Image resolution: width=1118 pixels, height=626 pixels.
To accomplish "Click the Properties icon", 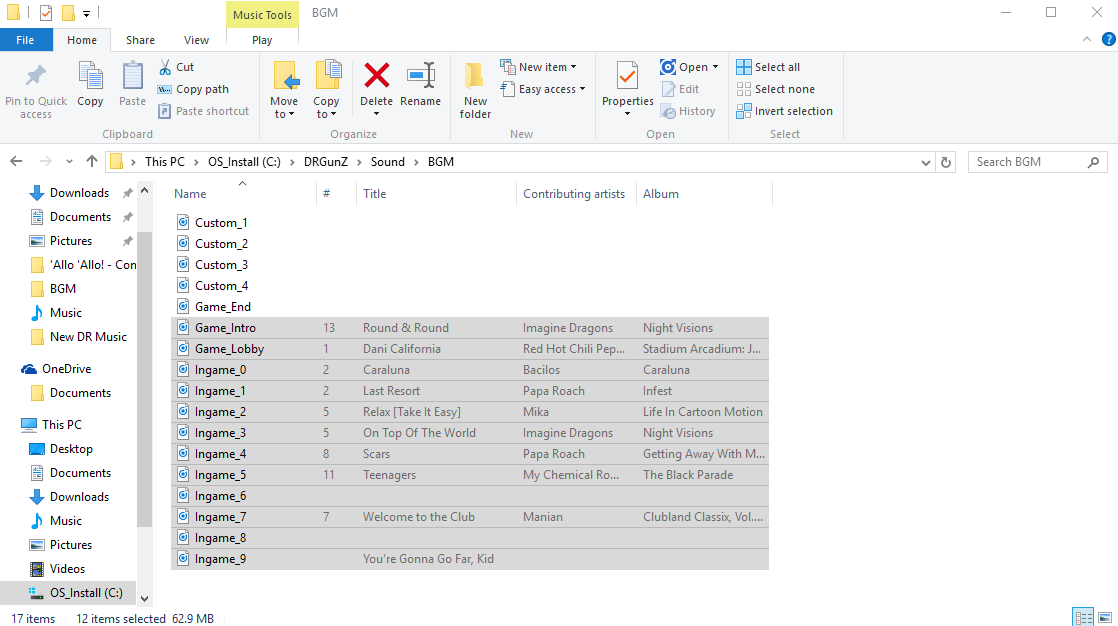I will pos(627,76).
